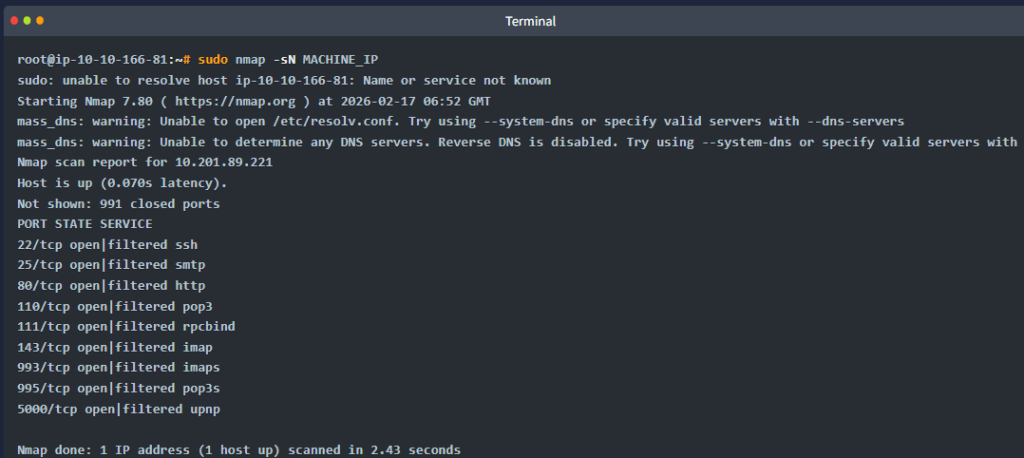Click the 993/tcp imaps port line
Image resolution: width=1024 pixels, height=458 pixels.
click(x=118, y=367)
